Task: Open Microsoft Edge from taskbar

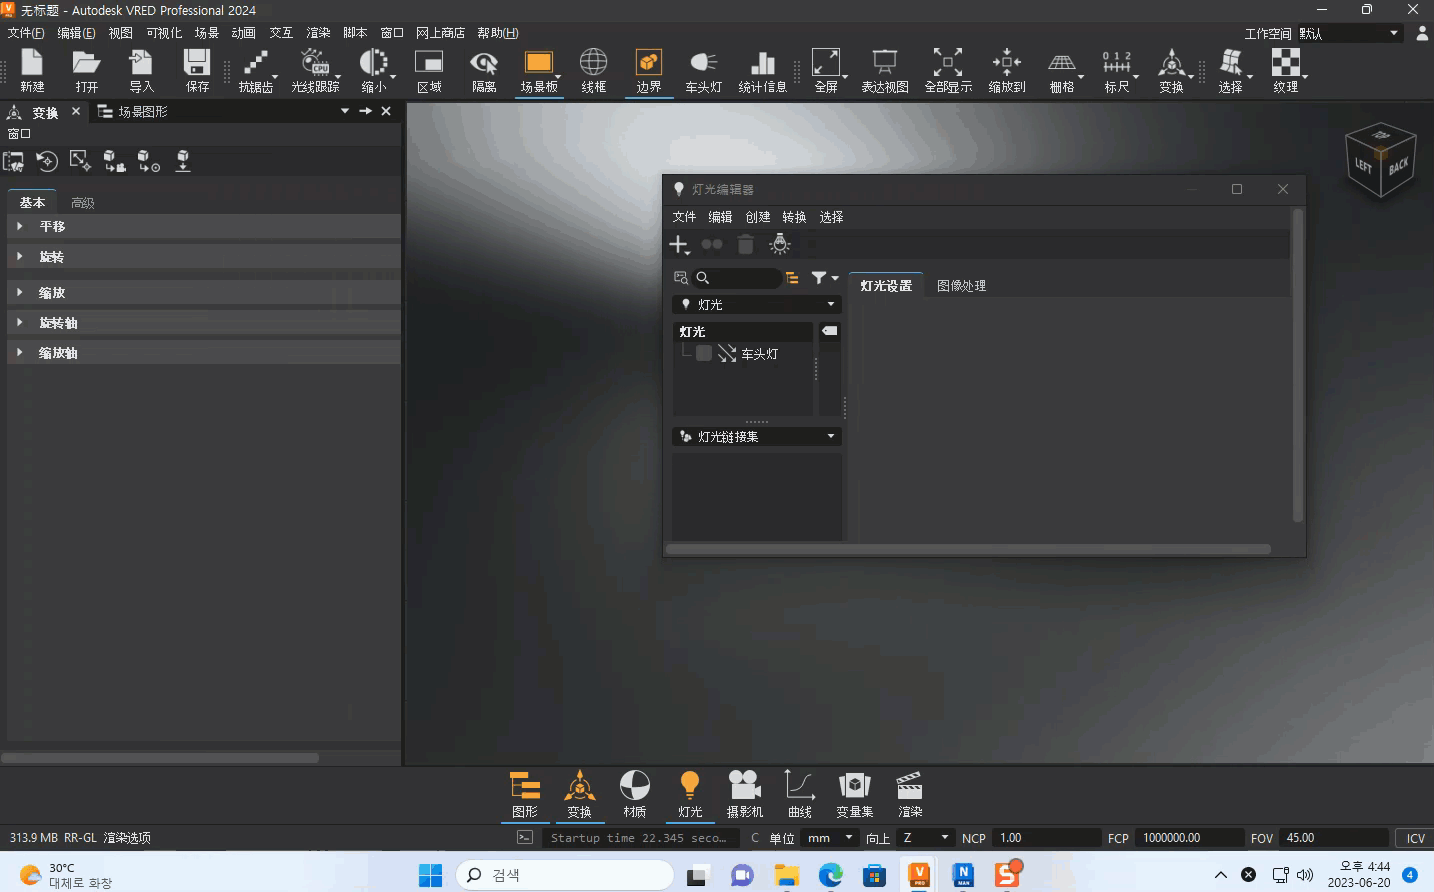Action: coord(831,875)
